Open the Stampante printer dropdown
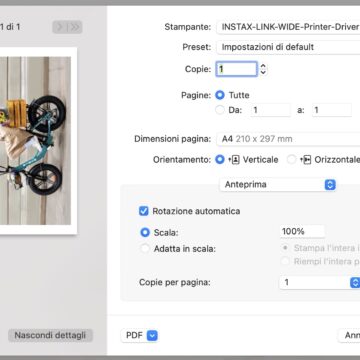Viewport: 360px width, 360px height. coord(288,27)
